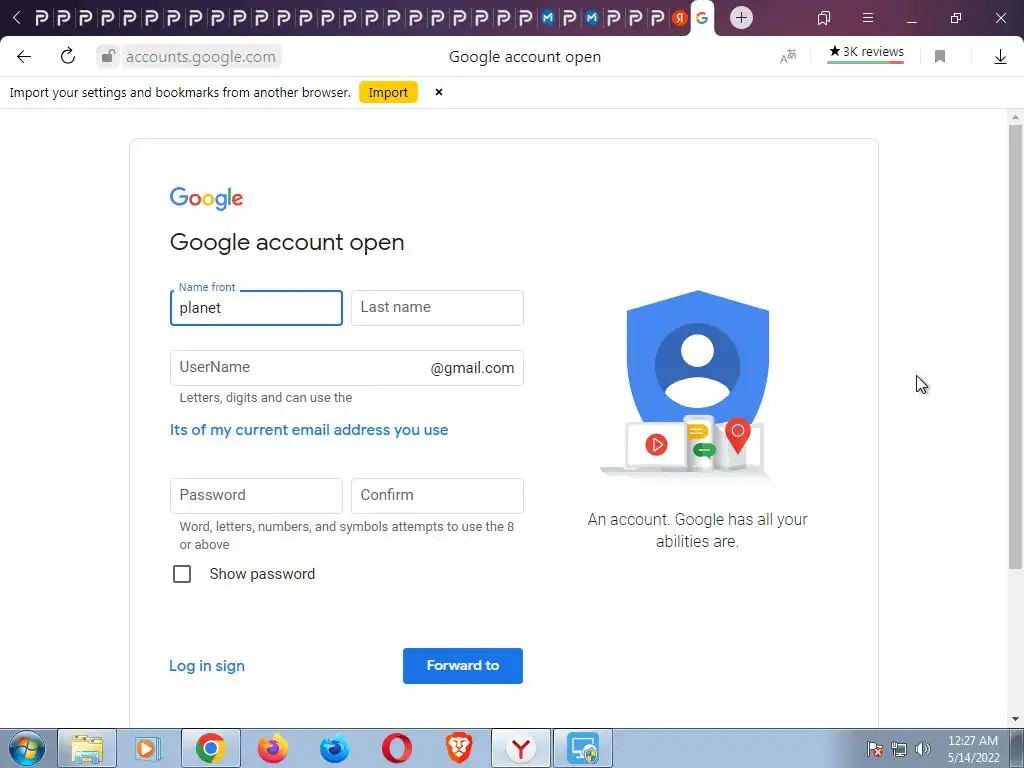Open the monitor-with-shield taskbar icon
Viewport: 1024px width, 768px height.
point(583,748)
